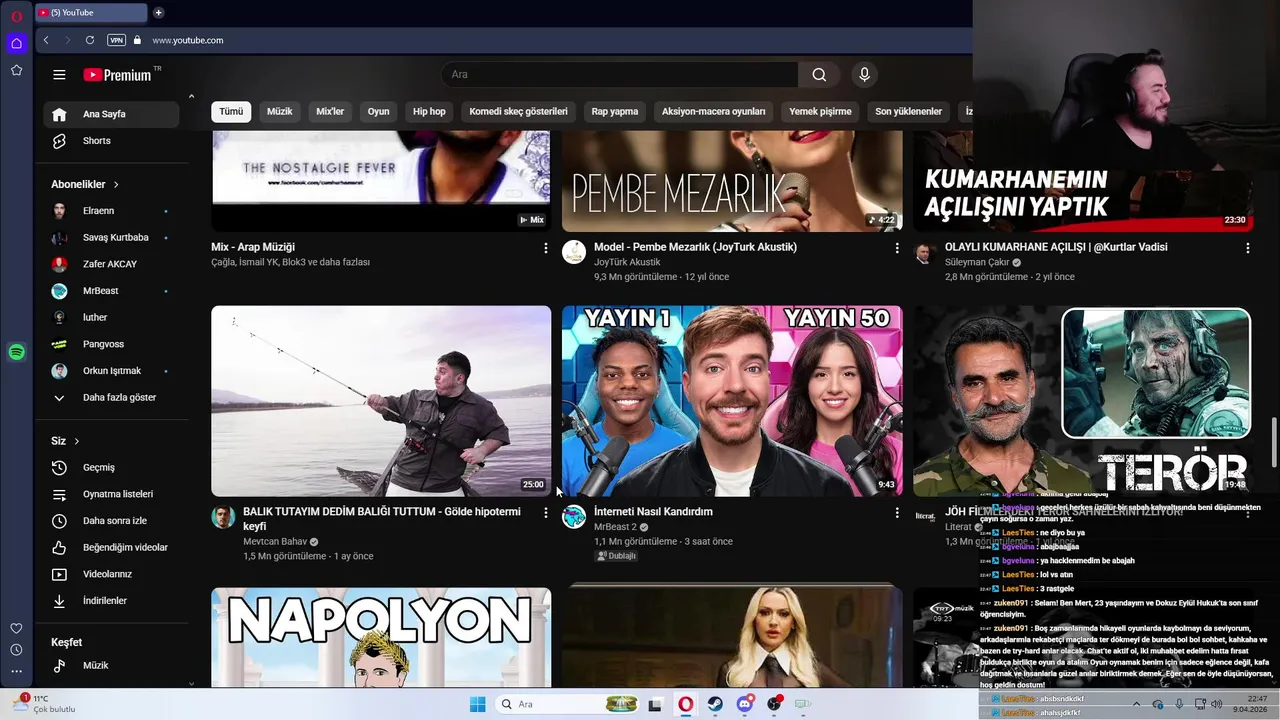Click the Opera menu logo
Viewport: 1280px width, 720px height.
(x=16, y=16)
